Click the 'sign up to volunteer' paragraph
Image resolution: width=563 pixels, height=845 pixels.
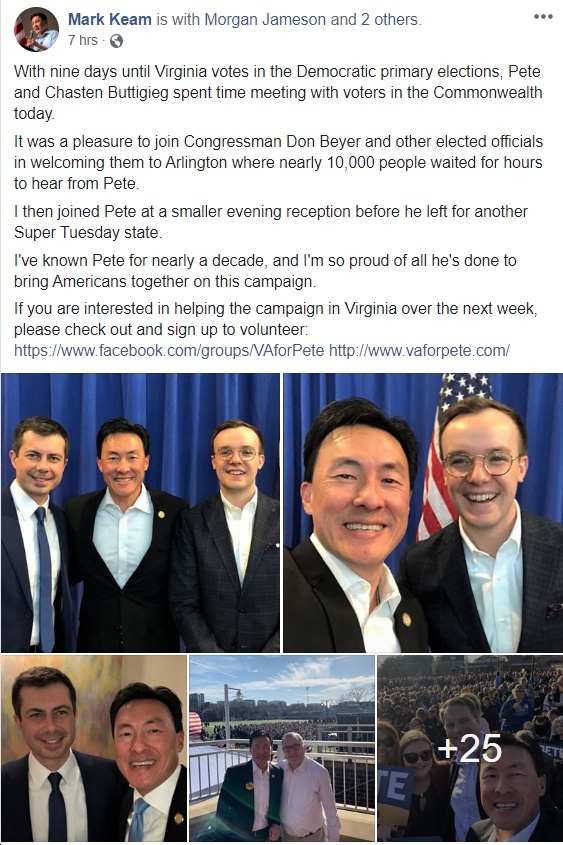276,319
